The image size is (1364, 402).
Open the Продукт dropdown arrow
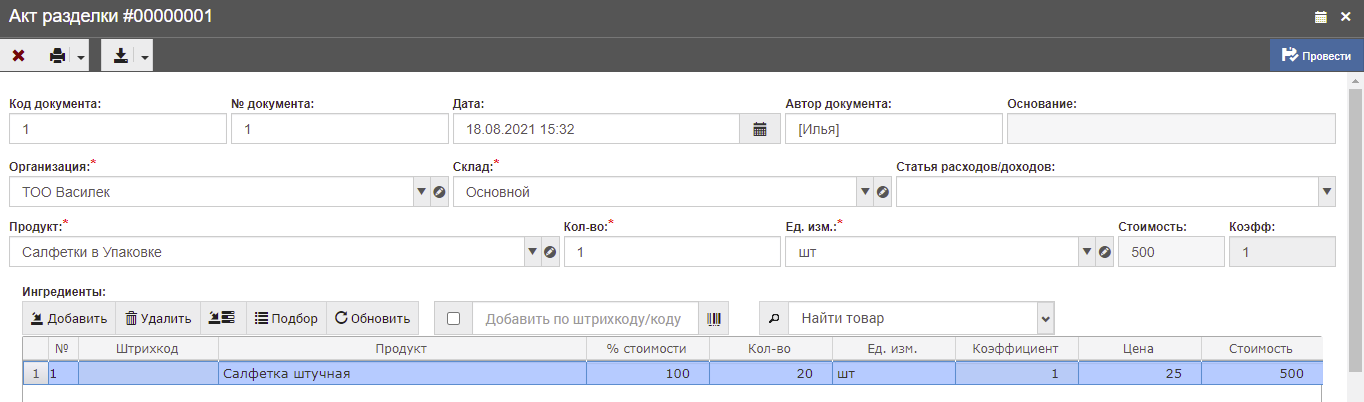pyautogui.click(x=532, y=252)
